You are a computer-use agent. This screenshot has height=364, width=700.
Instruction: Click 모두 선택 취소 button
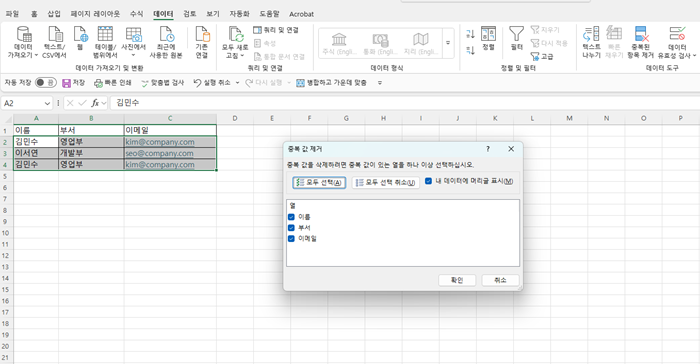(386, 182)
